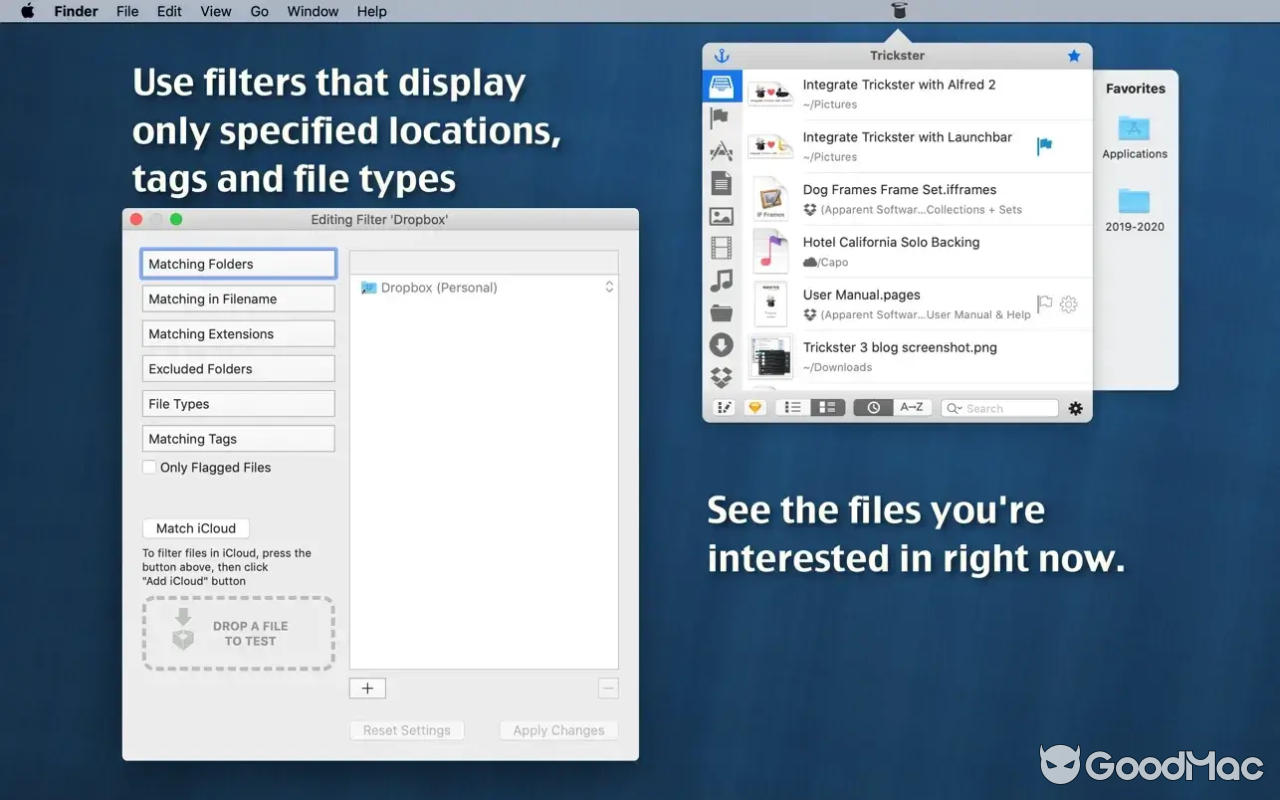This screenshot has height=800, width=1280.
Task: Switch to the Matching Extensions filter section
Action: click(x=238, y=333)
